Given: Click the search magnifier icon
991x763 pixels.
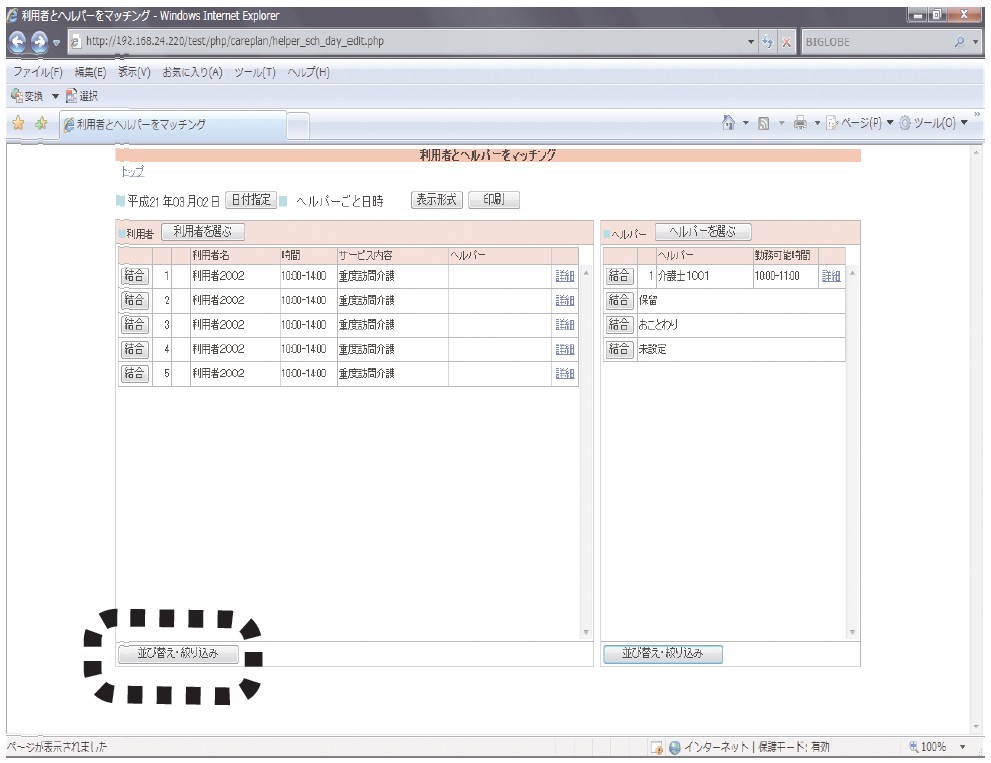Looking at the screenshot, I should 959,42.
